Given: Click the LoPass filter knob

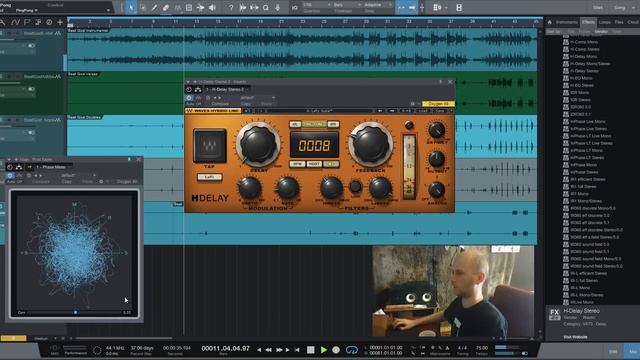Looking at the screenshot, I should [380, 188].
